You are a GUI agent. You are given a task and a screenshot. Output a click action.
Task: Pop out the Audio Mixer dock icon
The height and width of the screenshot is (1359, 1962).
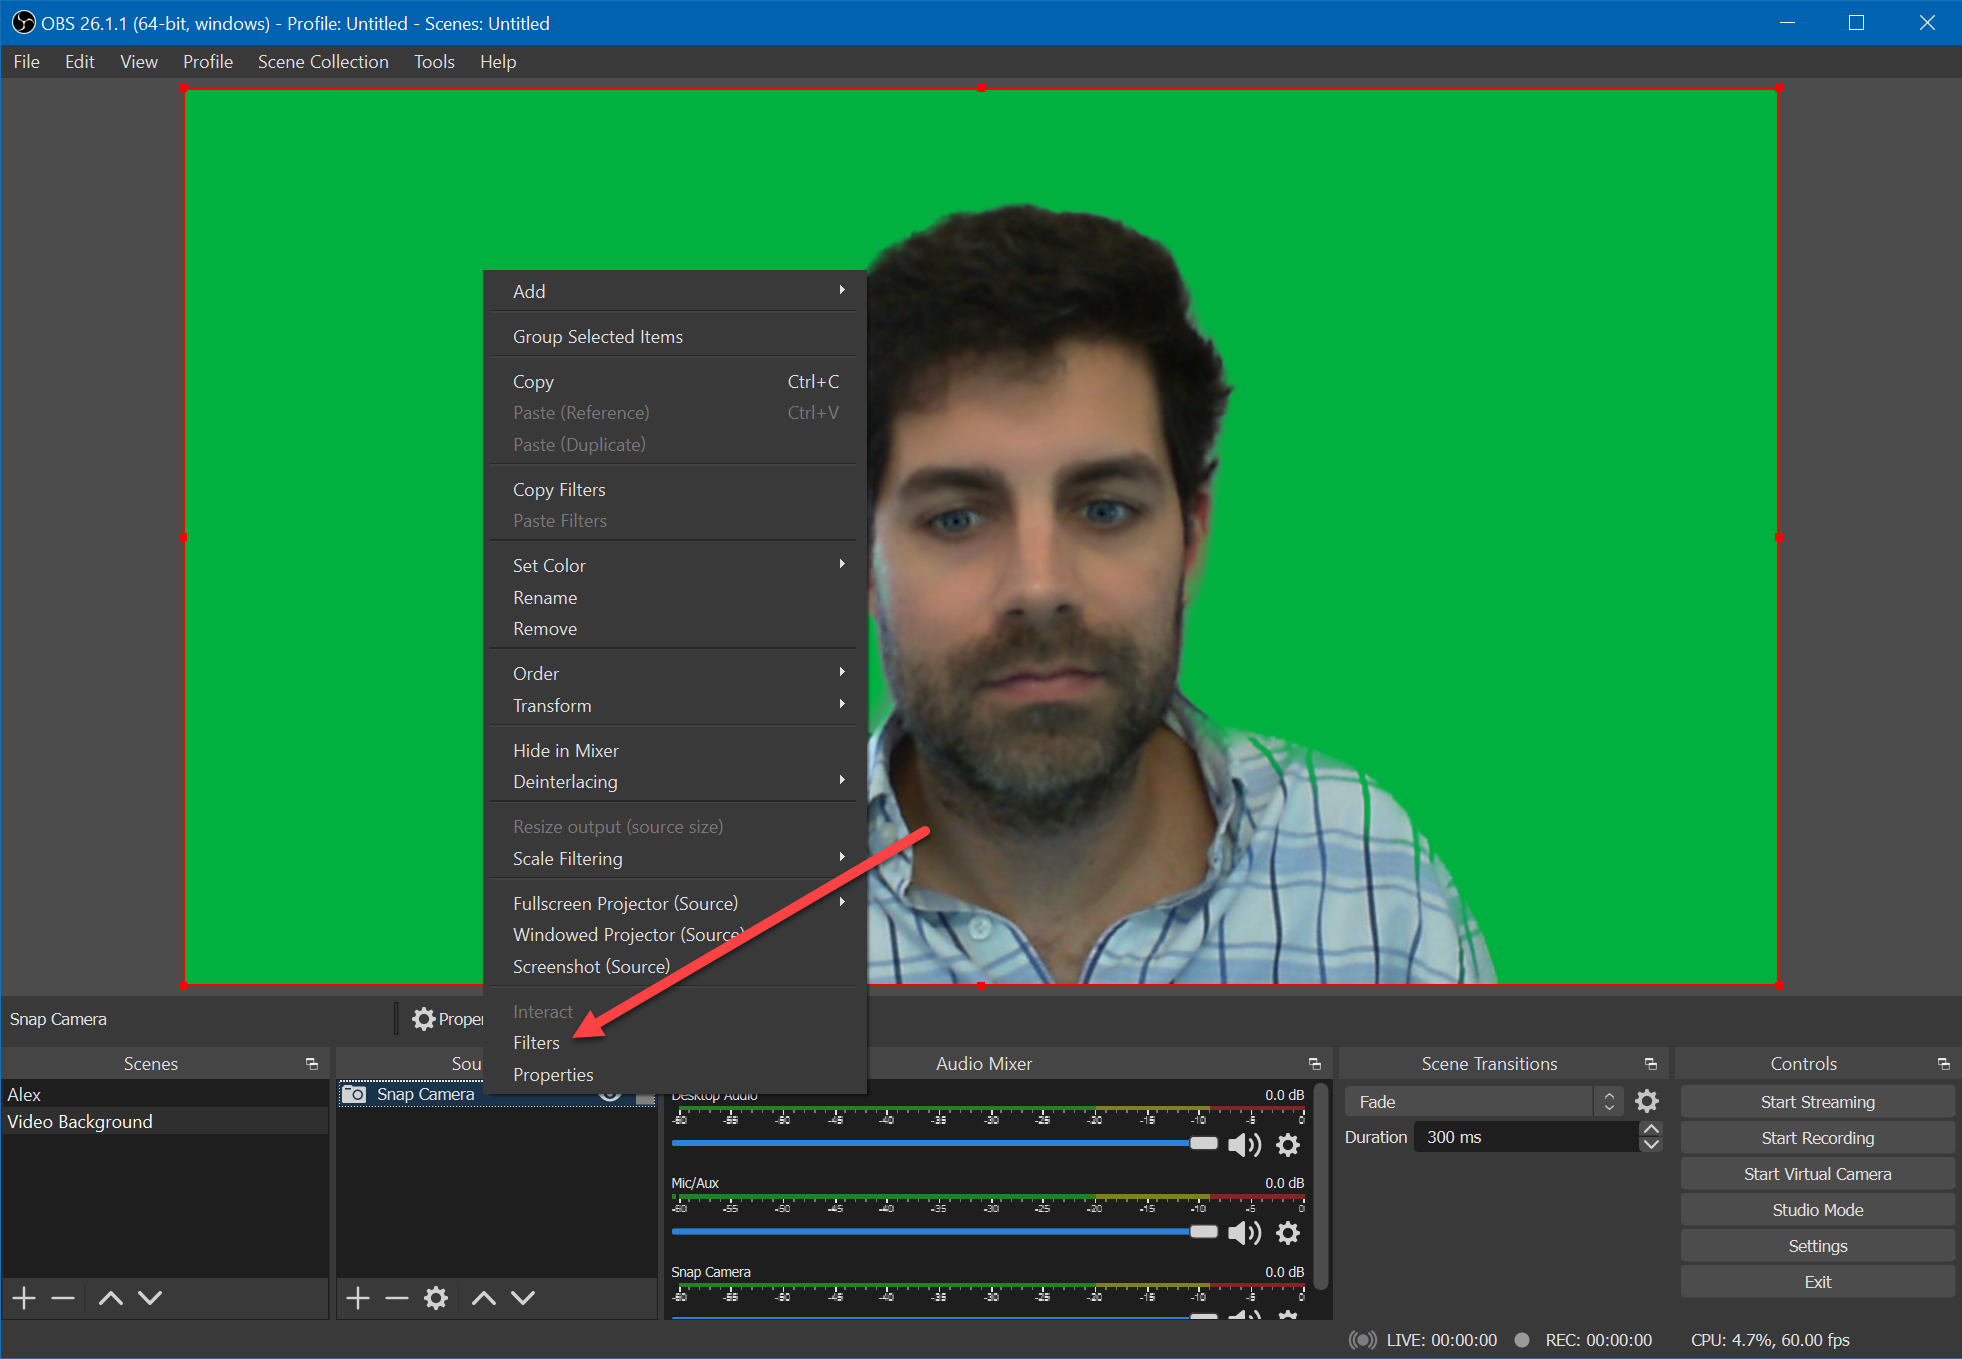click(1315, 1063)
